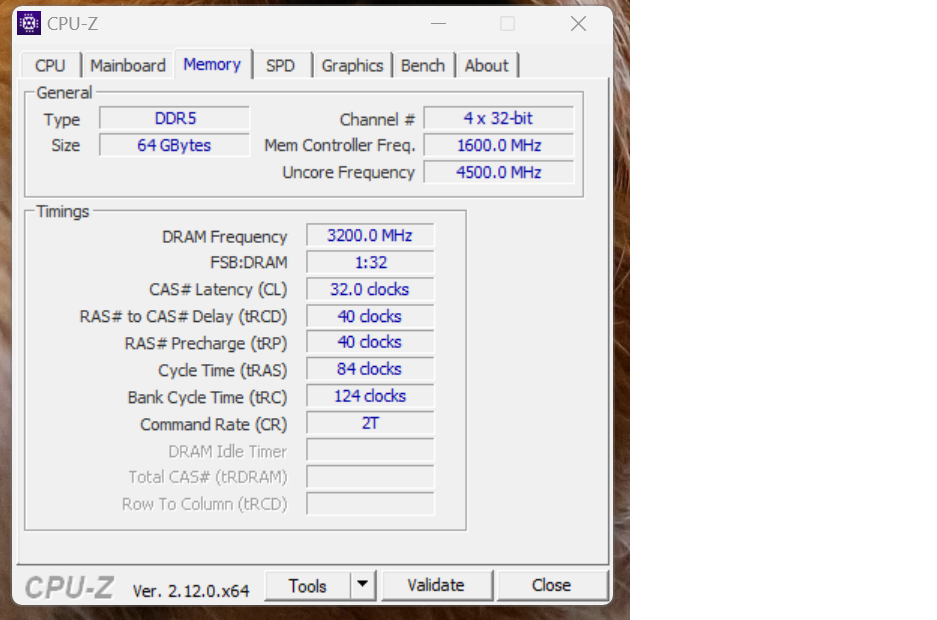Click the 124 clocks tRC value

[x=370, y=395]
